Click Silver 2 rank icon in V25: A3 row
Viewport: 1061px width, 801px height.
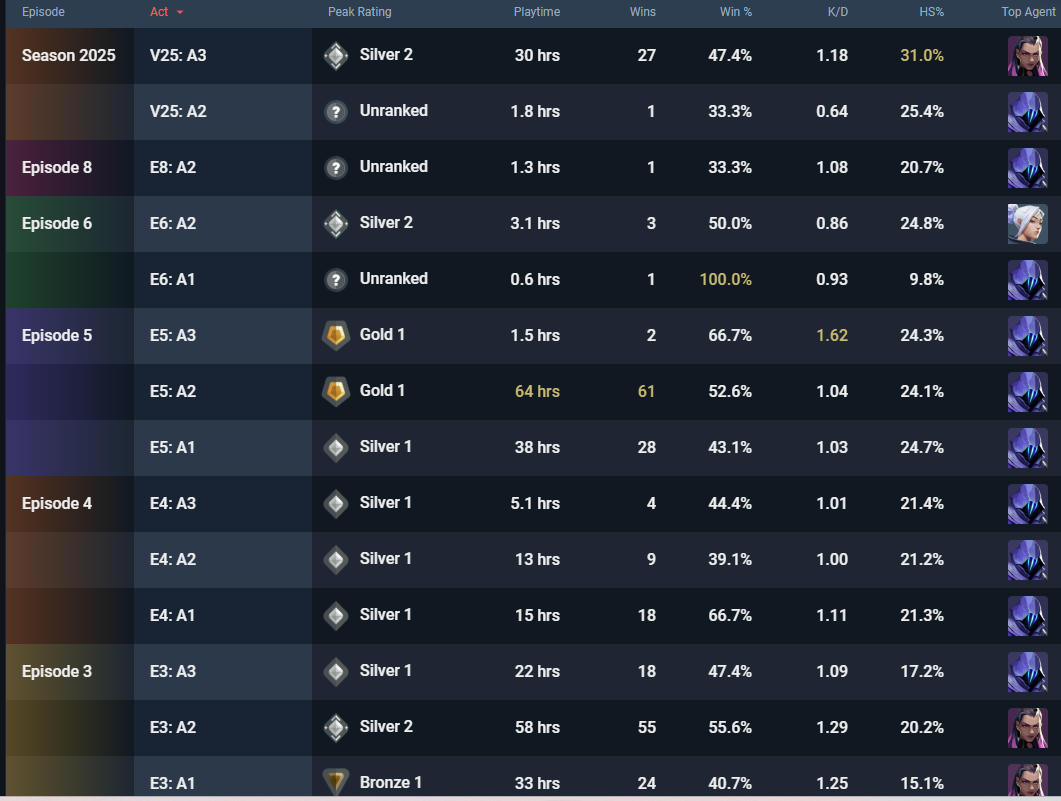[x=336, y=56]
